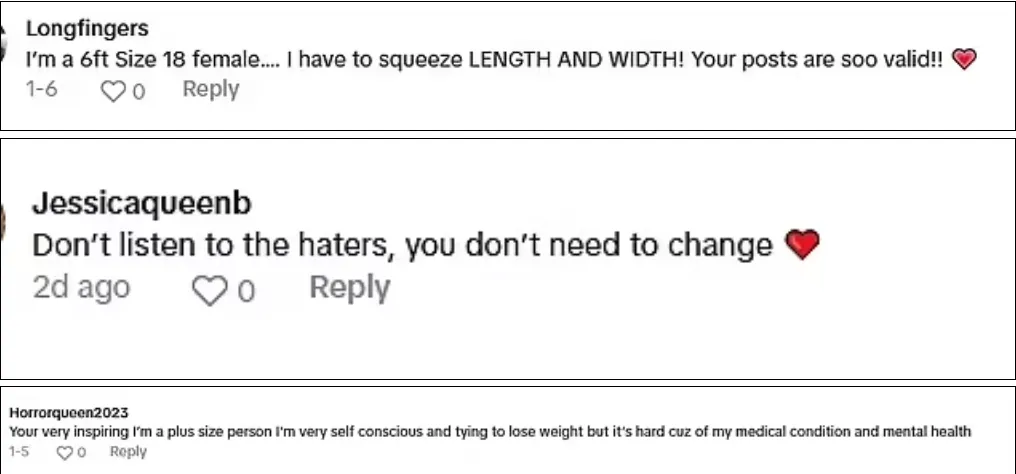Open the Jessicaqueenb username profile
The width and height of the screenshot is (1016, 474).
[142, 204]
